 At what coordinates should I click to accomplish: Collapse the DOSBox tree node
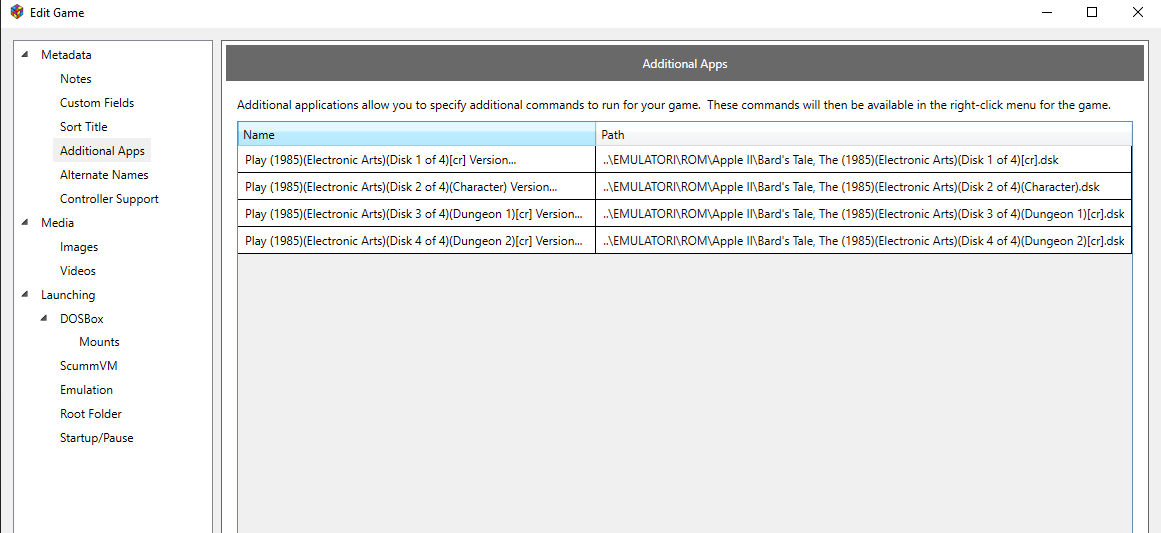[45, 318]
